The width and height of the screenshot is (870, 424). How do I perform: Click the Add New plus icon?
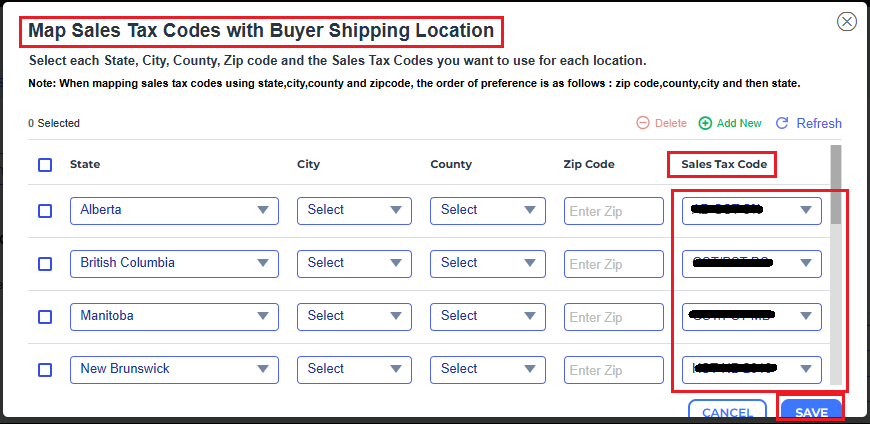[x=705, y=123]
